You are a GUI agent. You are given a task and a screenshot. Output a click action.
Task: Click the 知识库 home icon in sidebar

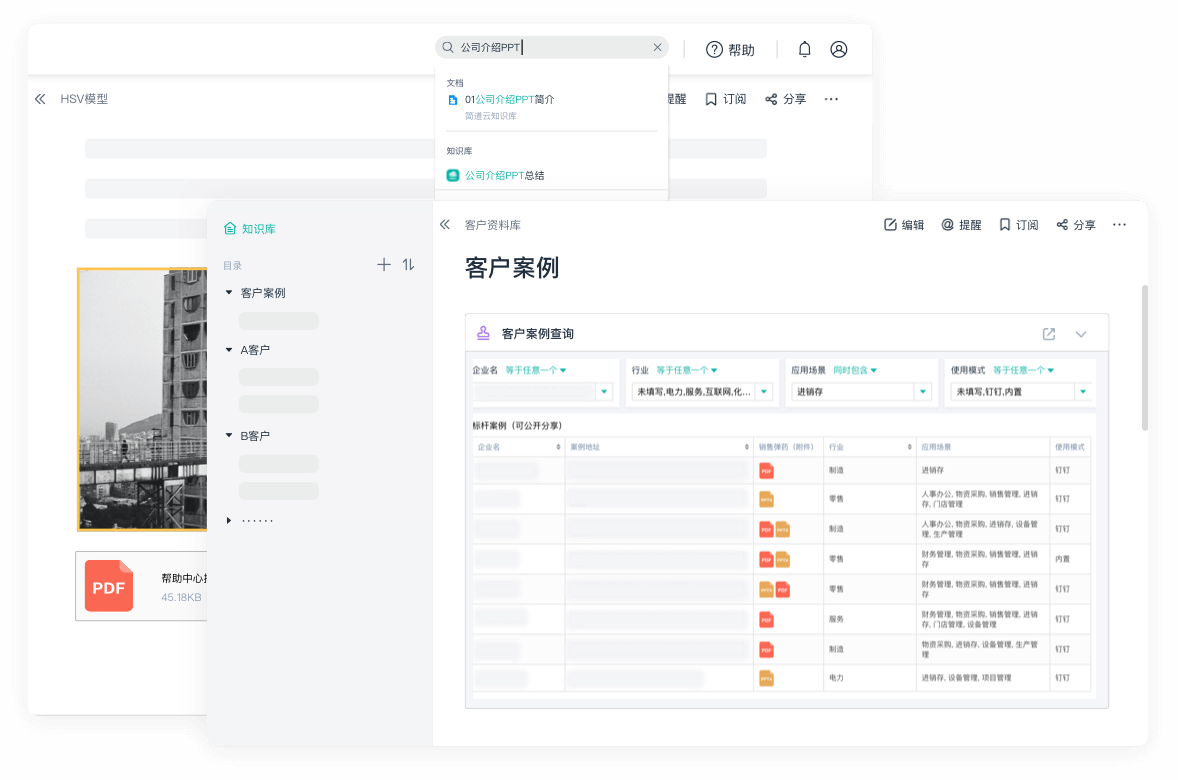230,229
